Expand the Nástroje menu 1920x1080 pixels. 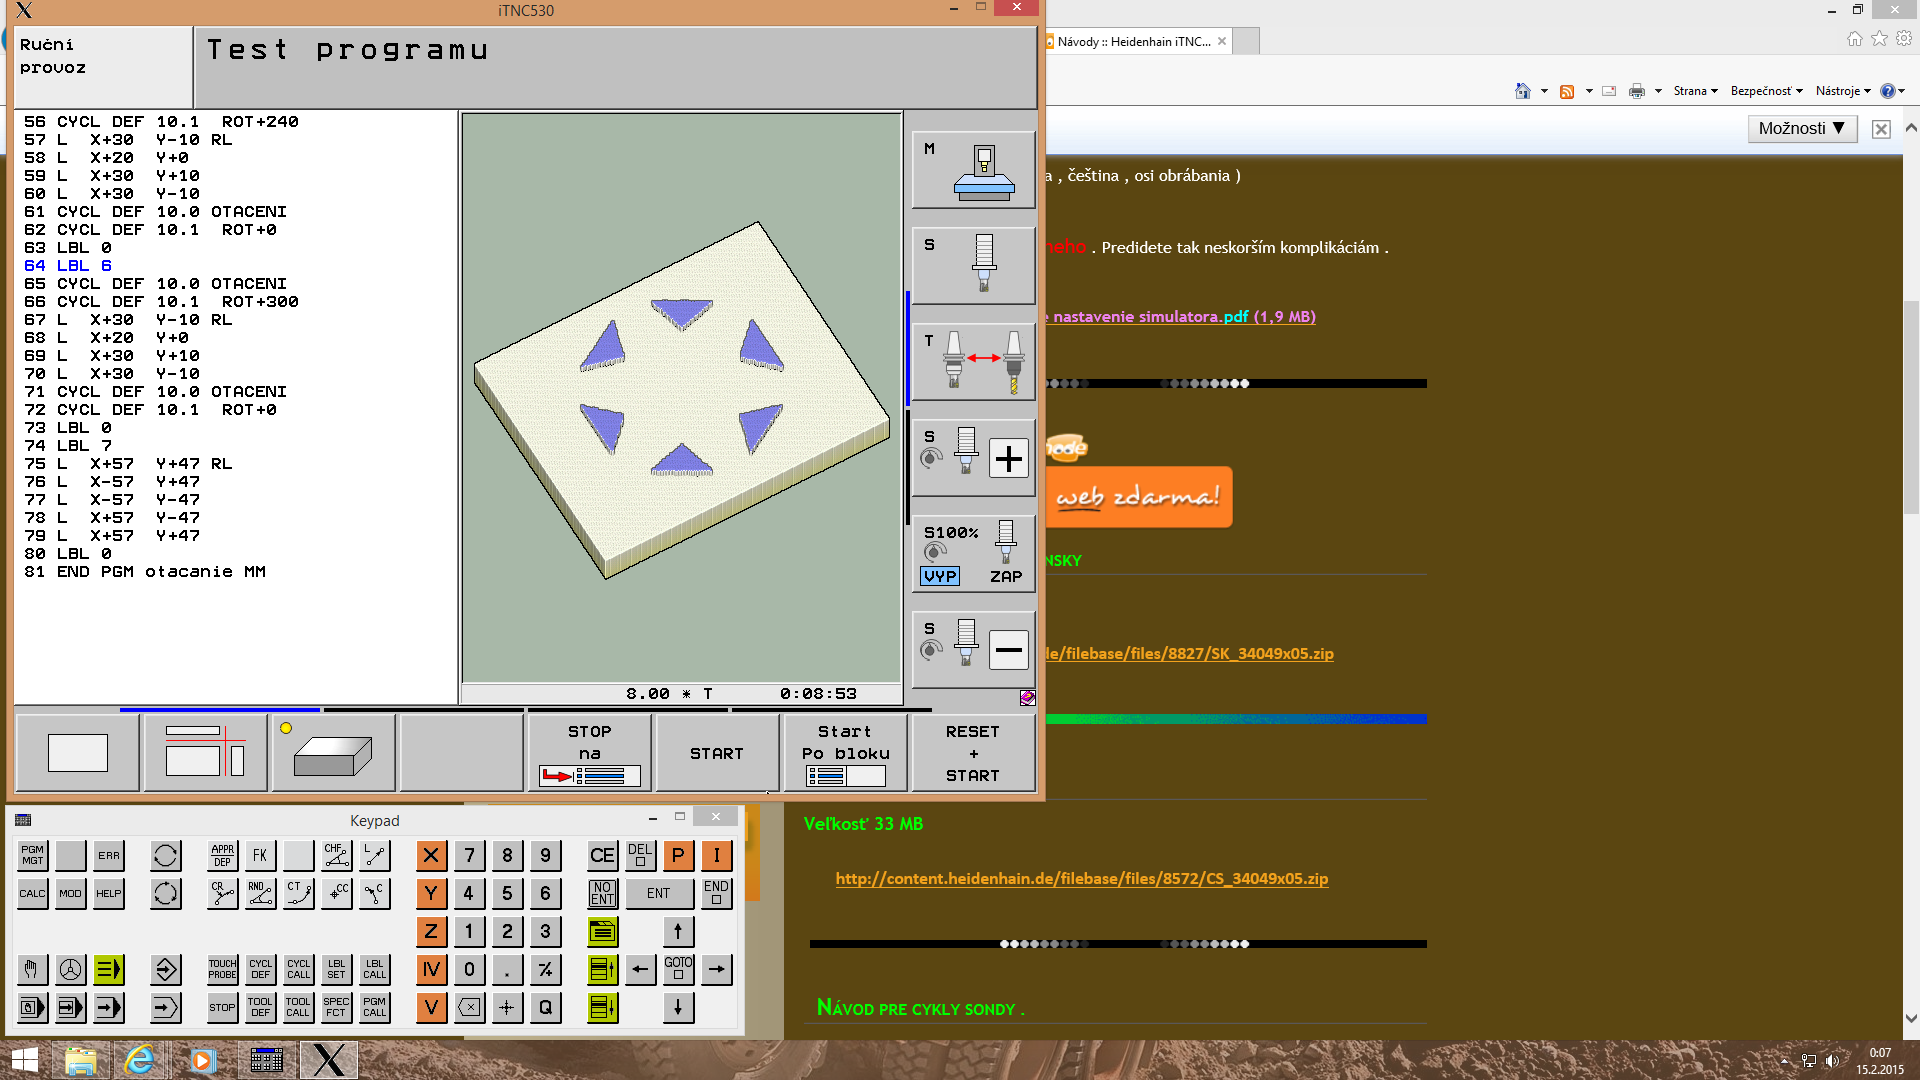coord(1842,91)
